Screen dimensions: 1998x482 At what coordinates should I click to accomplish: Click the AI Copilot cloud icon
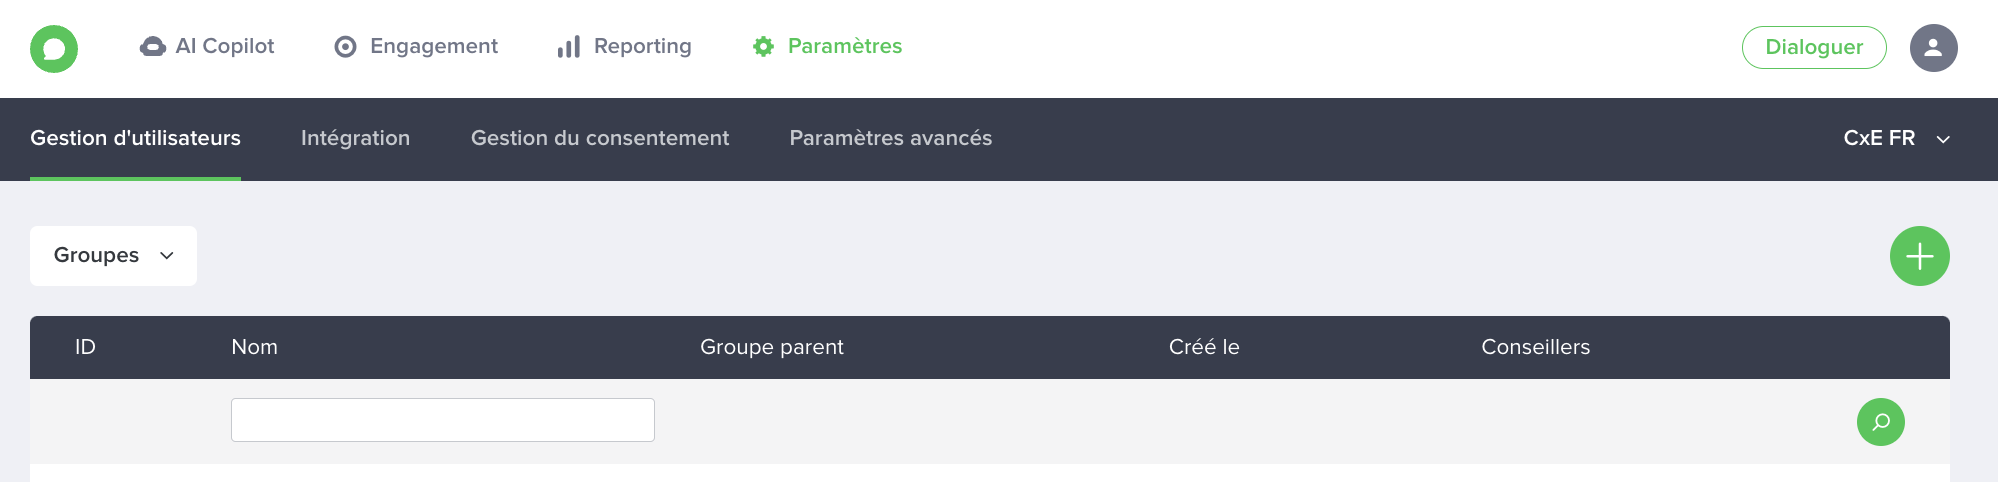[x=153, y=47]
